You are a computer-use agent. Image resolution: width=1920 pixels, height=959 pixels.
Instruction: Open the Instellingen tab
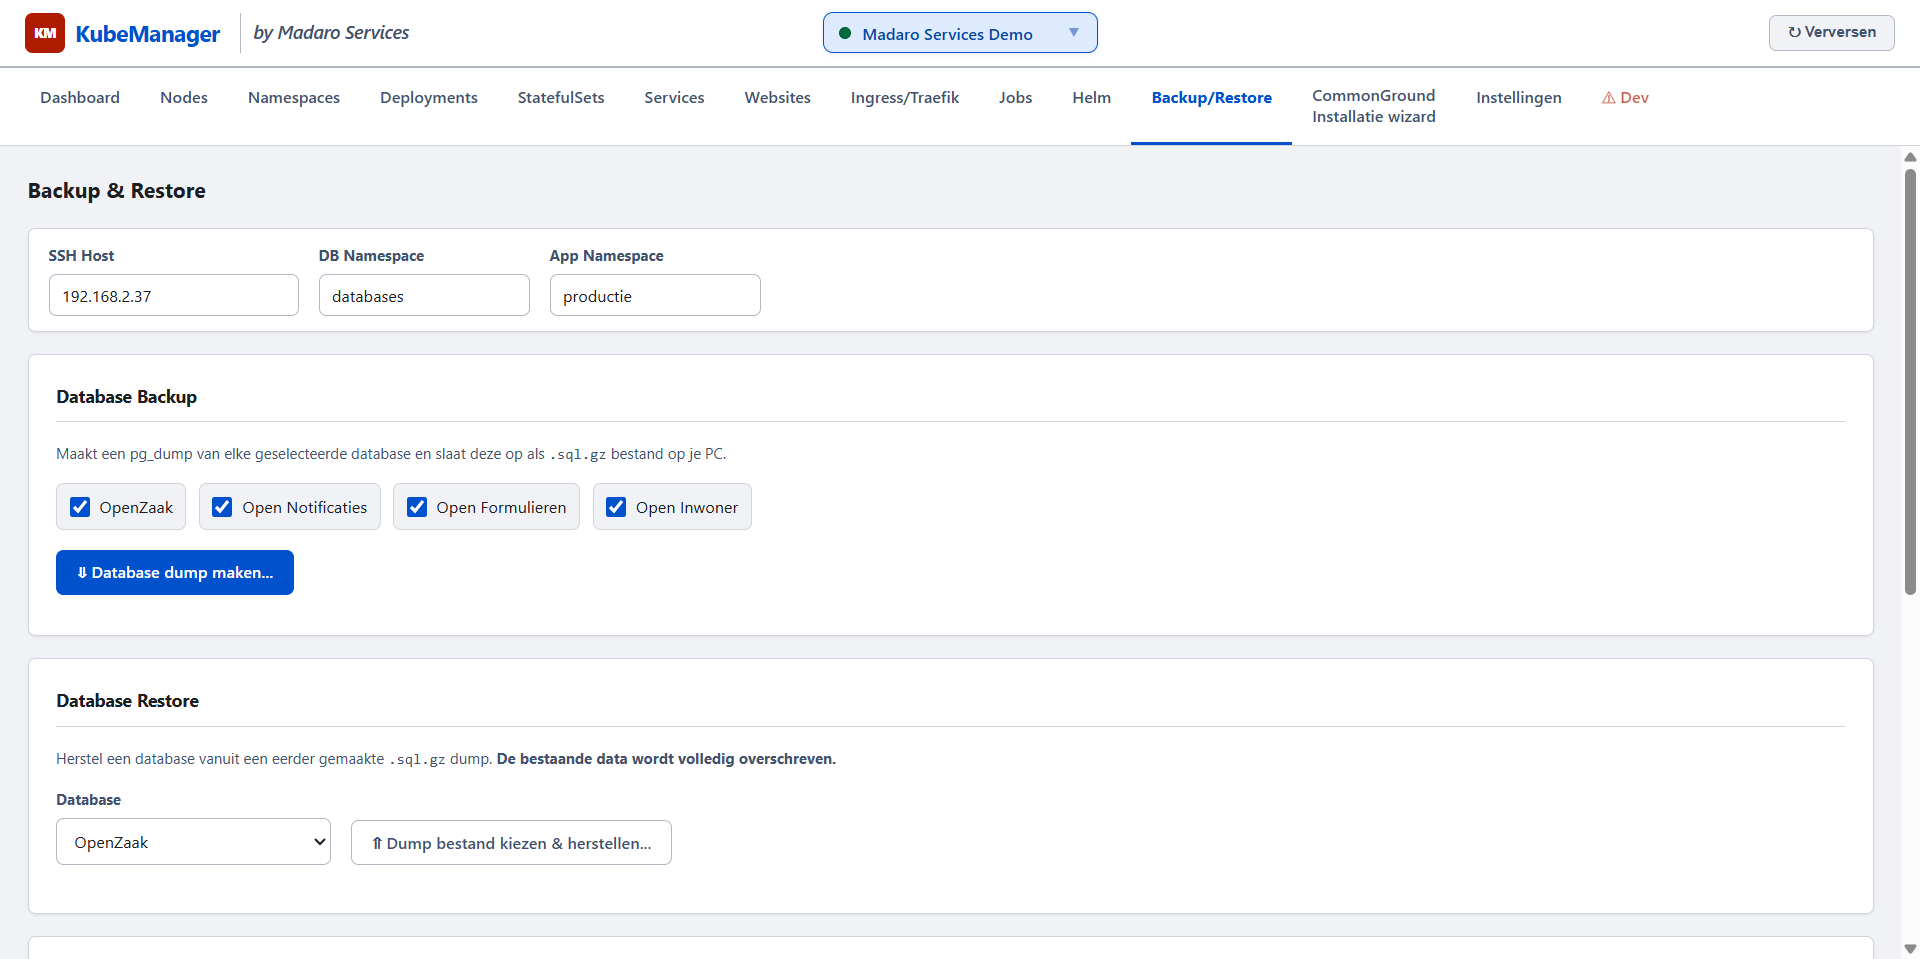pyautogui.click(x=1518, y=97)
